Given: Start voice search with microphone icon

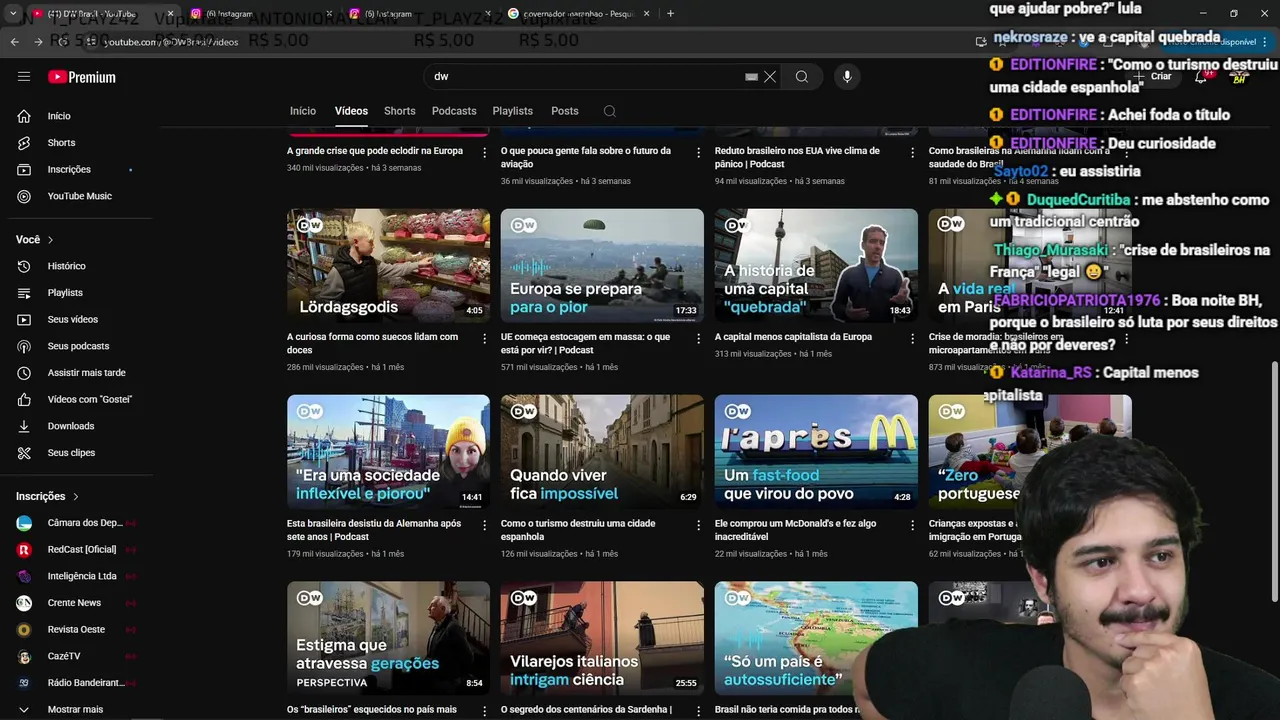Looking at the screenshot, I should (847, 77).
